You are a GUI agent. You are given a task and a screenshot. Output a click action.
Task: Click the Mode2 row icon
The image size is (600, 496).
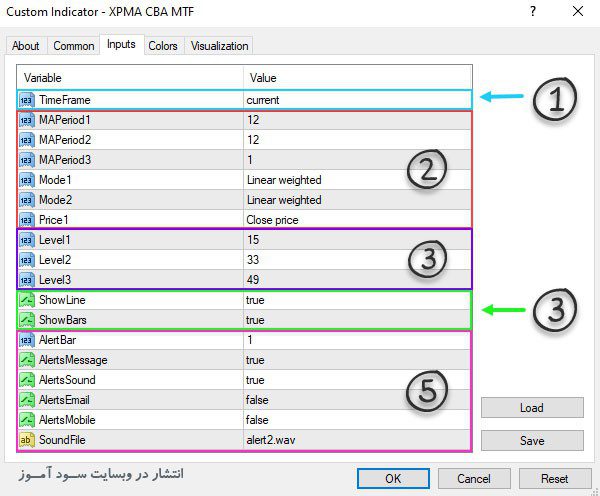point(26,200)
